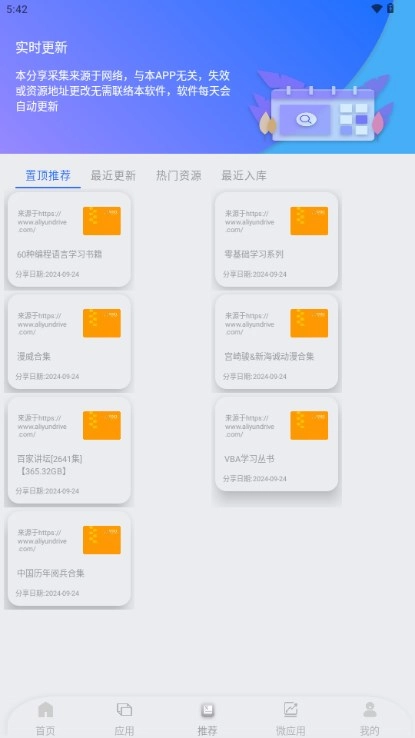The width and height of the screenshot is (415, 738).
Task: Open the 应用 apps icon
Action: pos(124,709)
